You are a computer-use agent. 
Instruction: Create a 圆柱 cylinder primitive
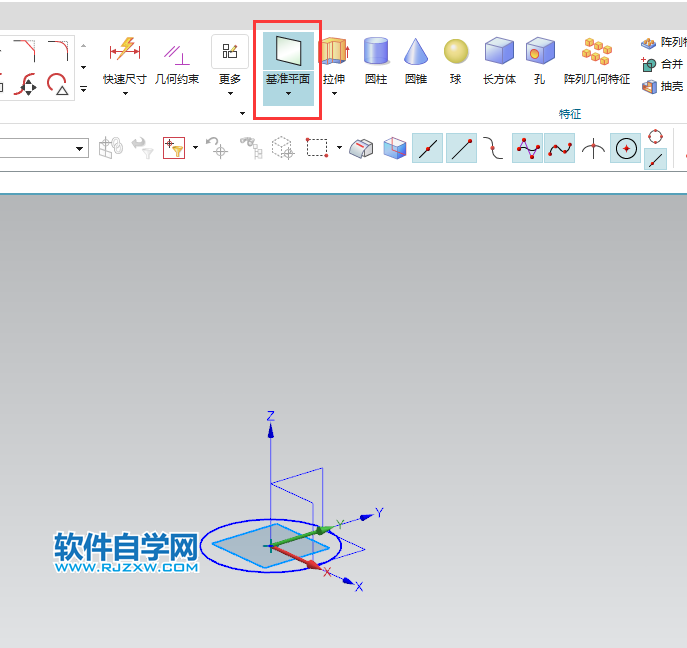[x=376, y=60]
